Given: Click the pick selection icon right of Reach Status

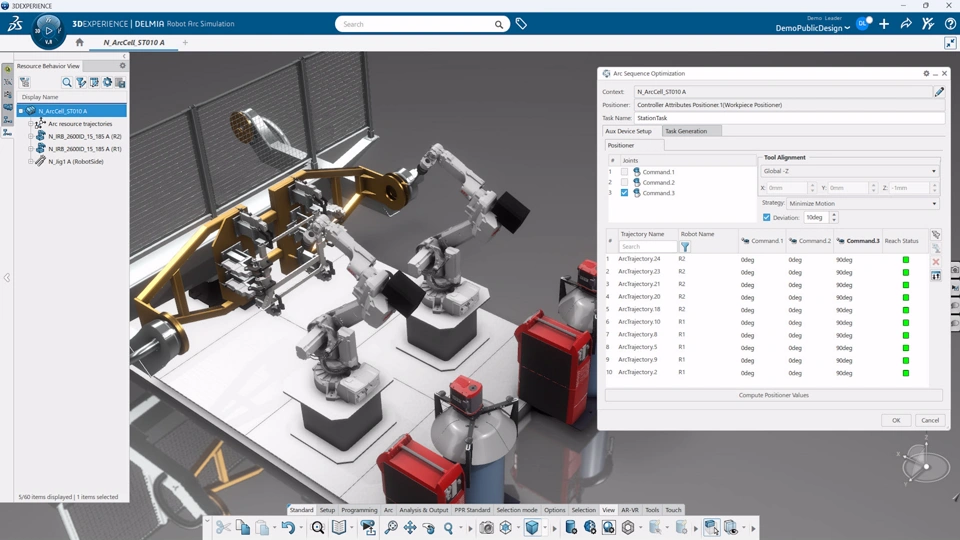Looking at the screenshot, I should (936, 235).
